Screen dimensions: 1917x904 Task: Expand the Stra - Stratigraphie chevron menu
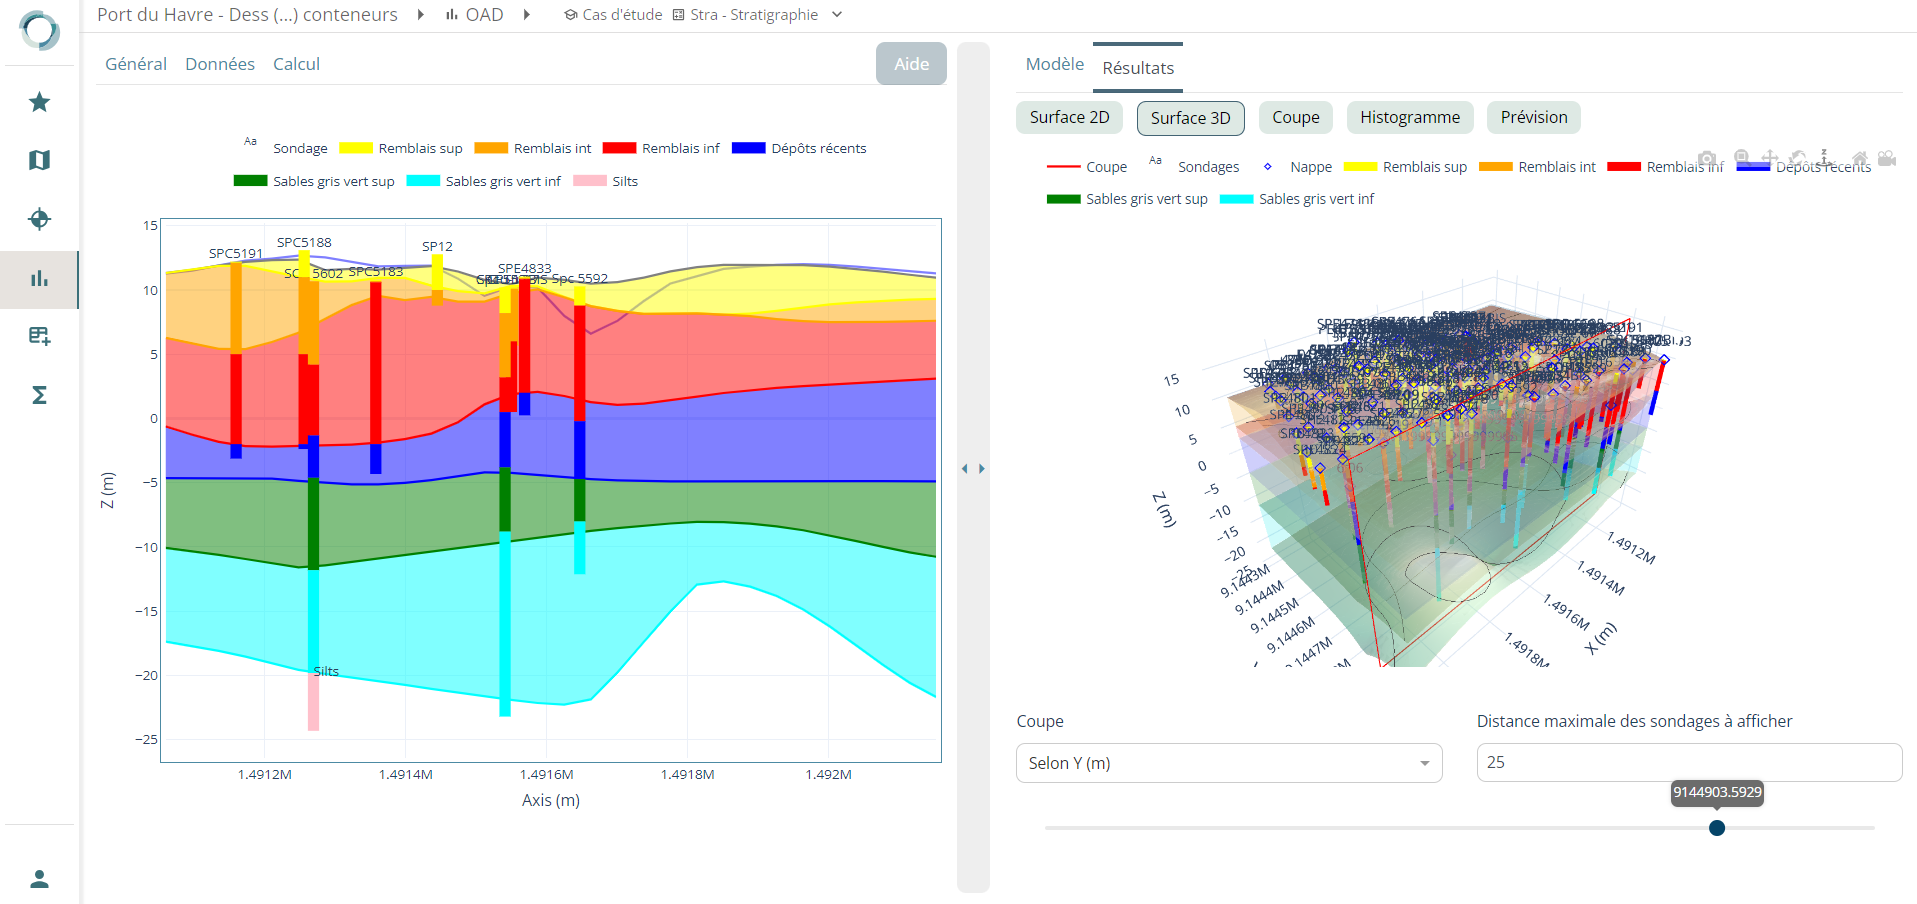tap(837, 15)
